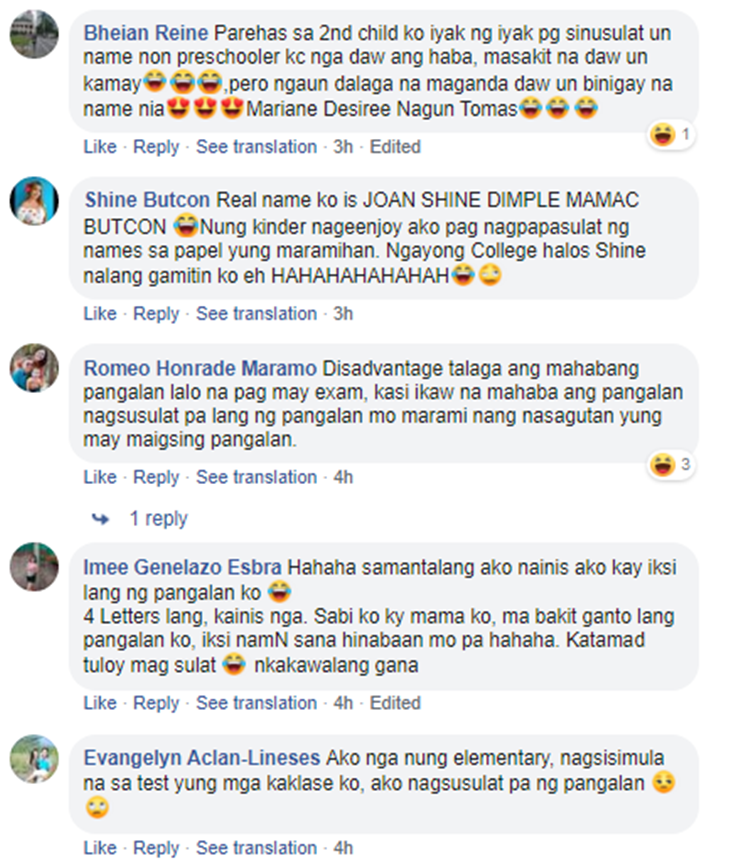
Task: Click the 3h timestamp on Shine Butcon's comment
Action: pyautogui.click(x=343, y=314)
